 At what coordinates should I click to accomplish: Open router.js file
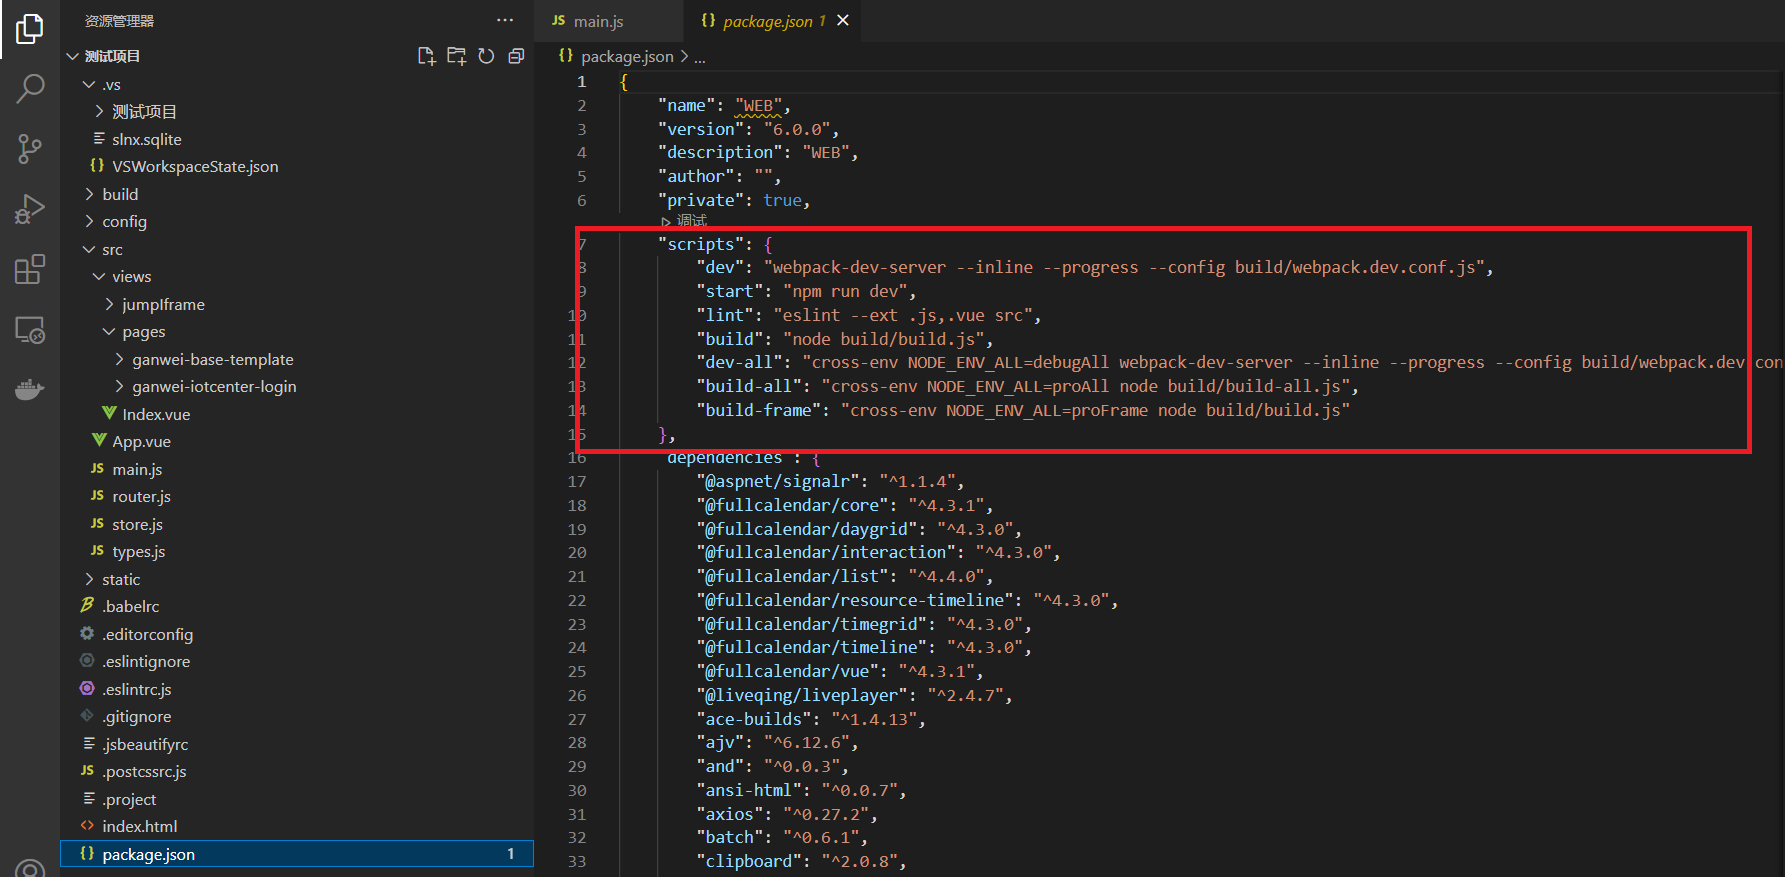[x=297, y=496]
